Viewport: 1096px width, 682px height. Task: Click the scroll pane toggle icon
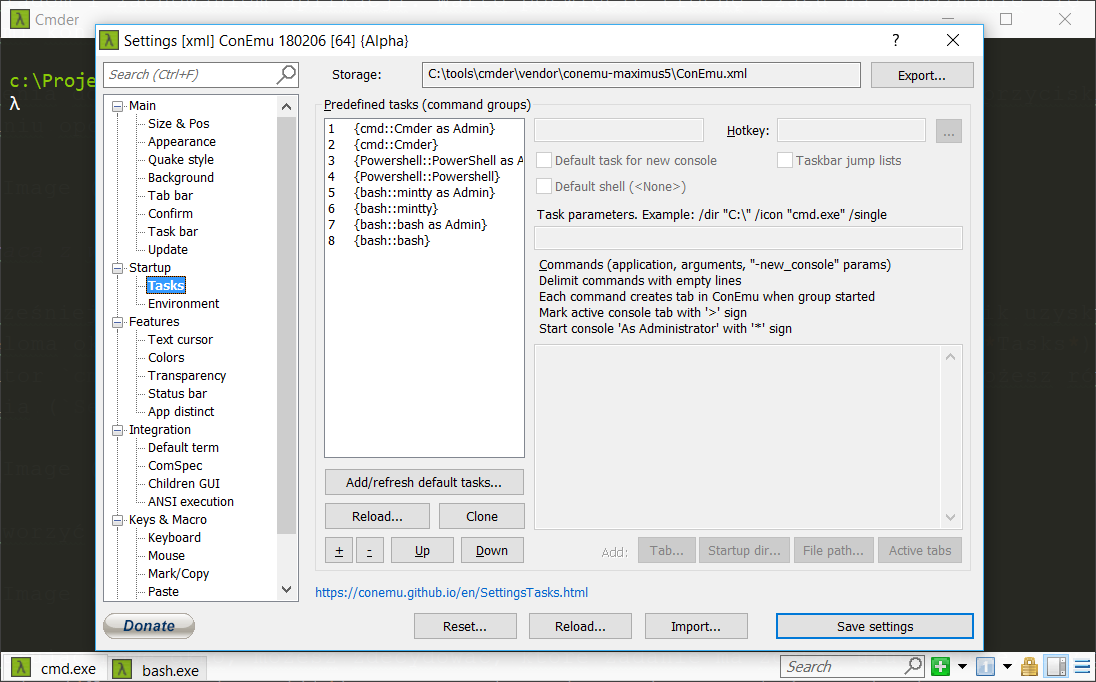1056,667
